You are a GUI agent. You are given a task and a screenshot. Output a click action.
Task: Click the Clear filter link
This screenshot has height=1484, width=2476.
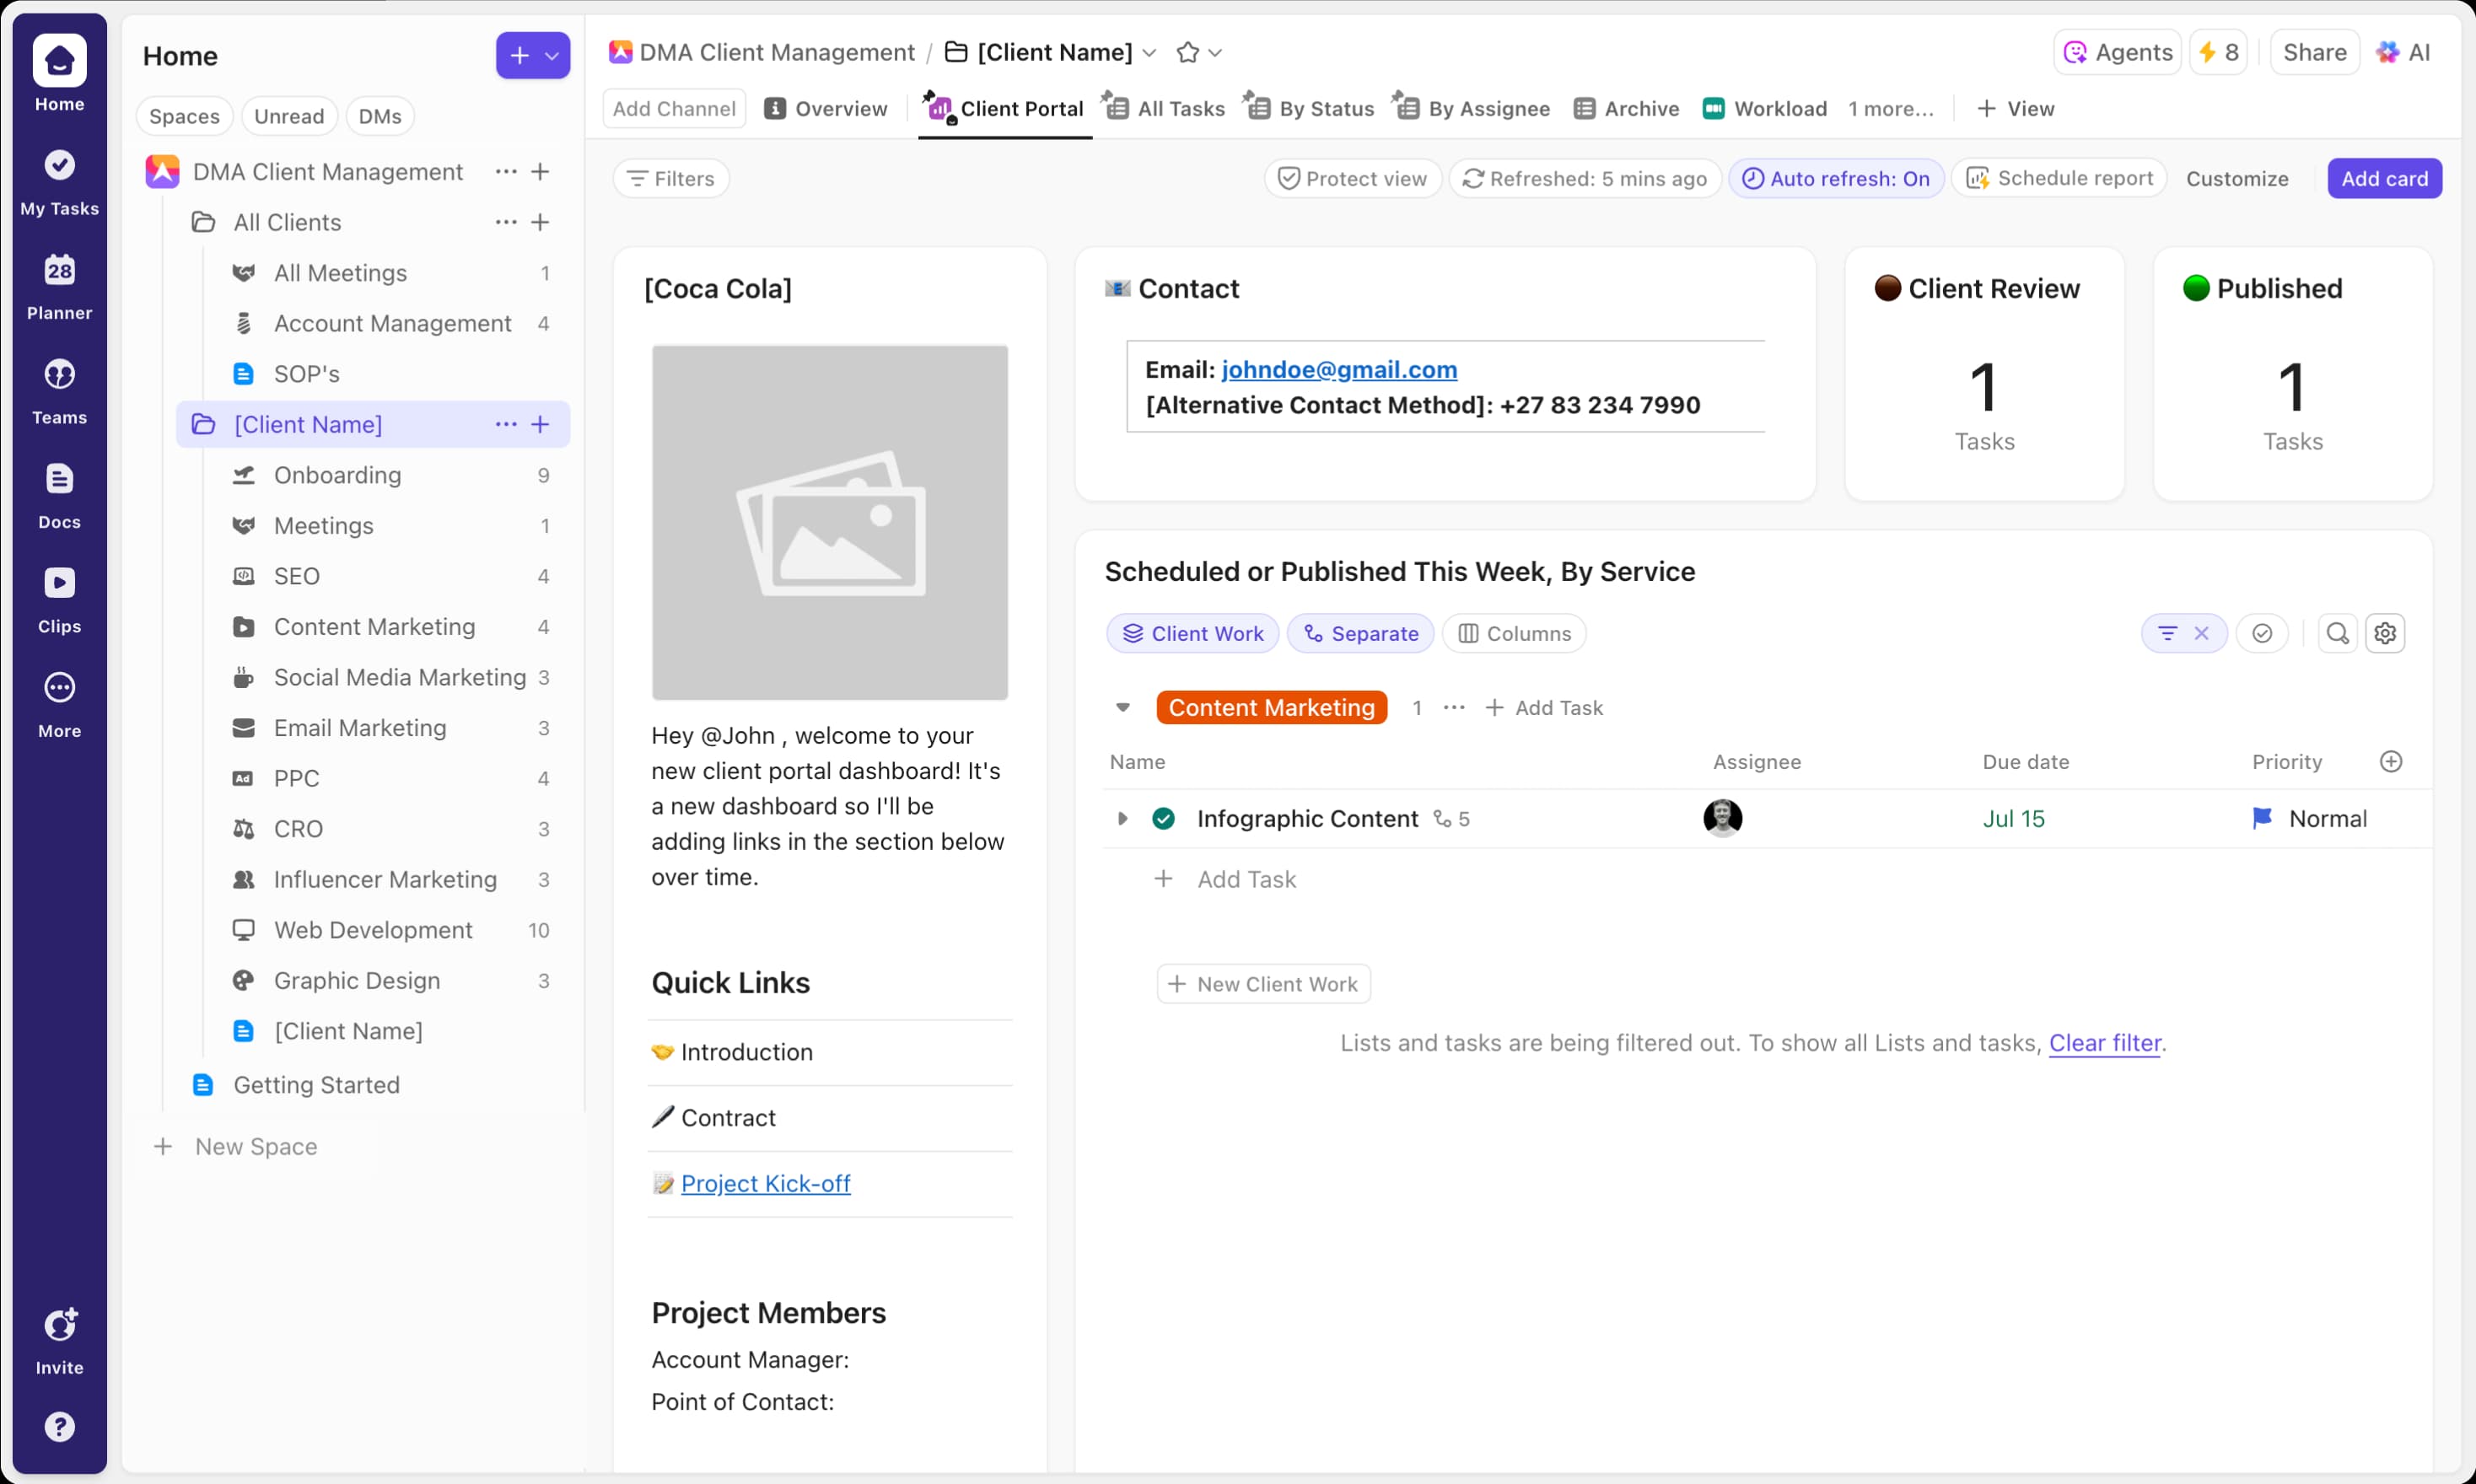(x=2105, y=1042)
